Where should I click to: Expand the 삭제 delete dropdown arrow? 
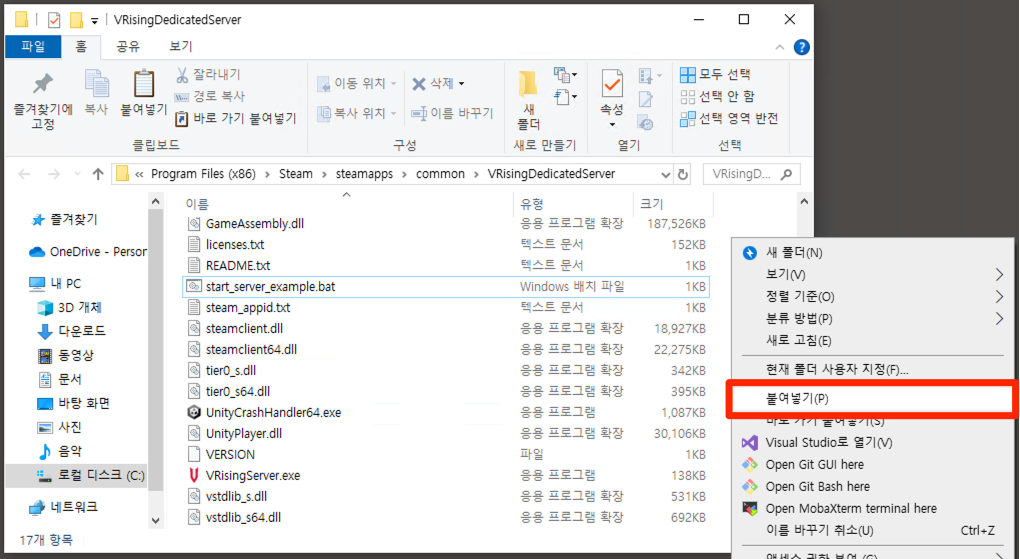click(x=462, y=83)
